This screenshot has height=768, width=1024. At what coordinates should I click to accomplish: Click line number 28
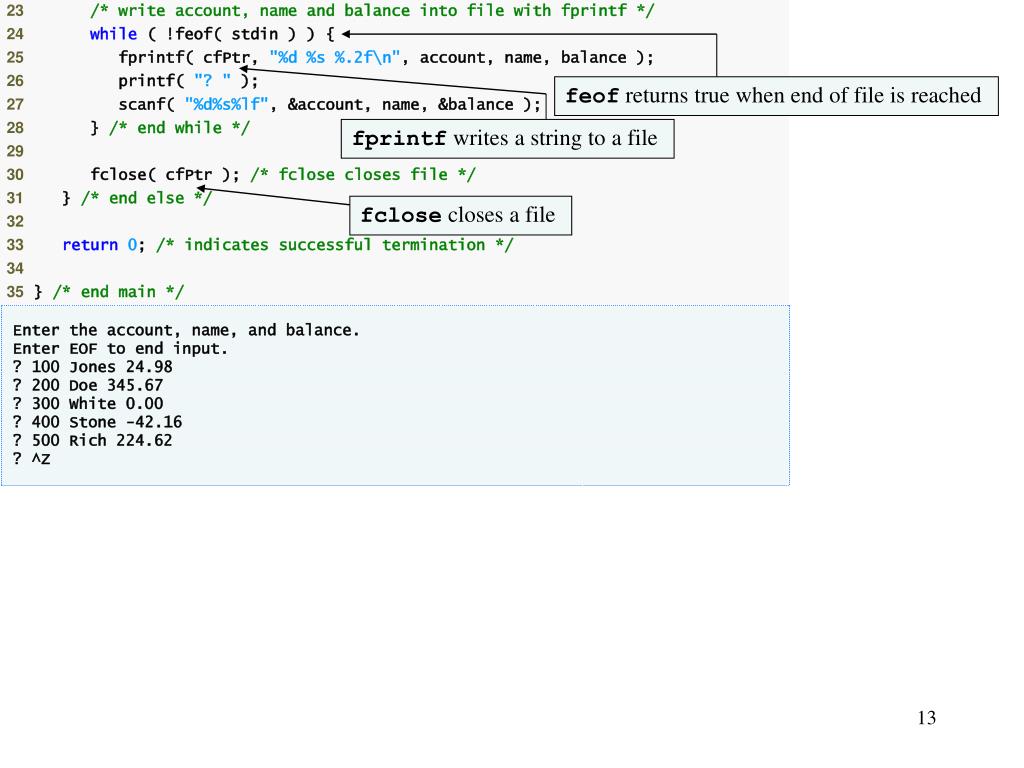(15, 128)
